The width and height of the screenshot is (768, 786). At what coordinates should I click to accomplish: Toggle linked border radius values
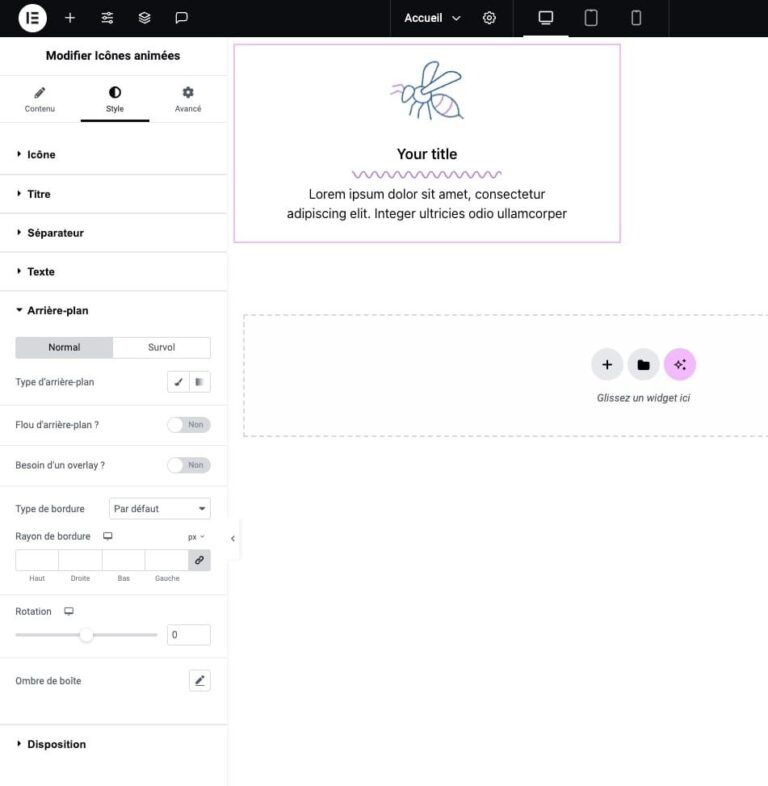(200, 560)
